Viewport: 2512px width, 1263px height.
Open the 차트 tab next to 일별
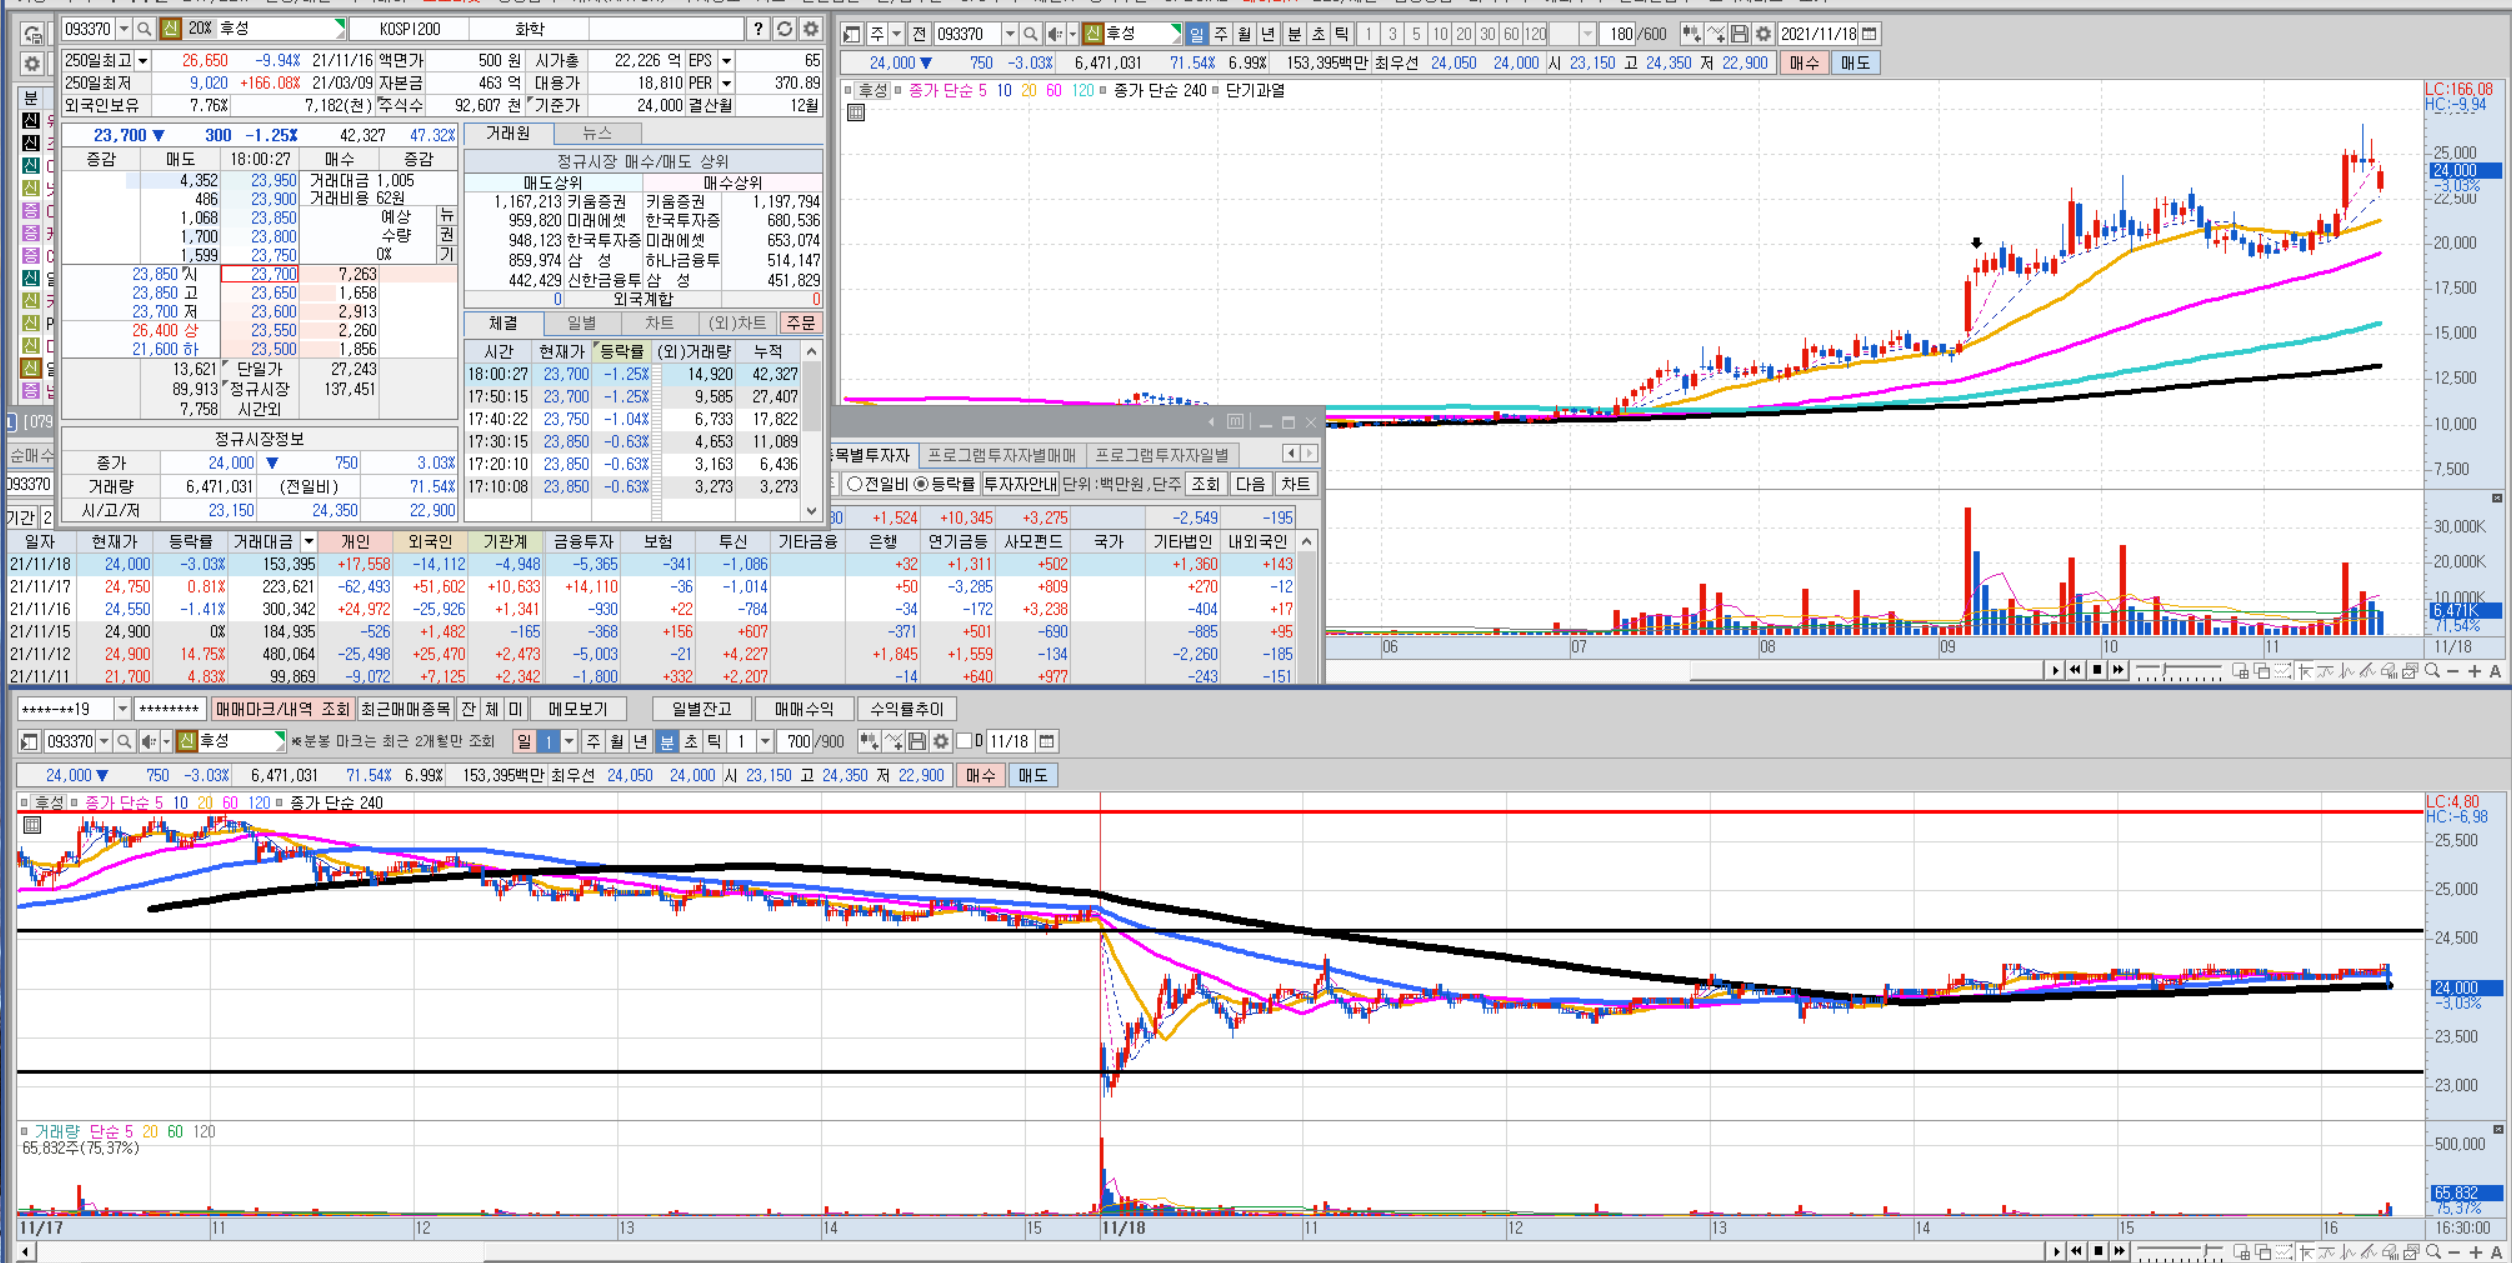pyautogui.click(x=658, y=323)
